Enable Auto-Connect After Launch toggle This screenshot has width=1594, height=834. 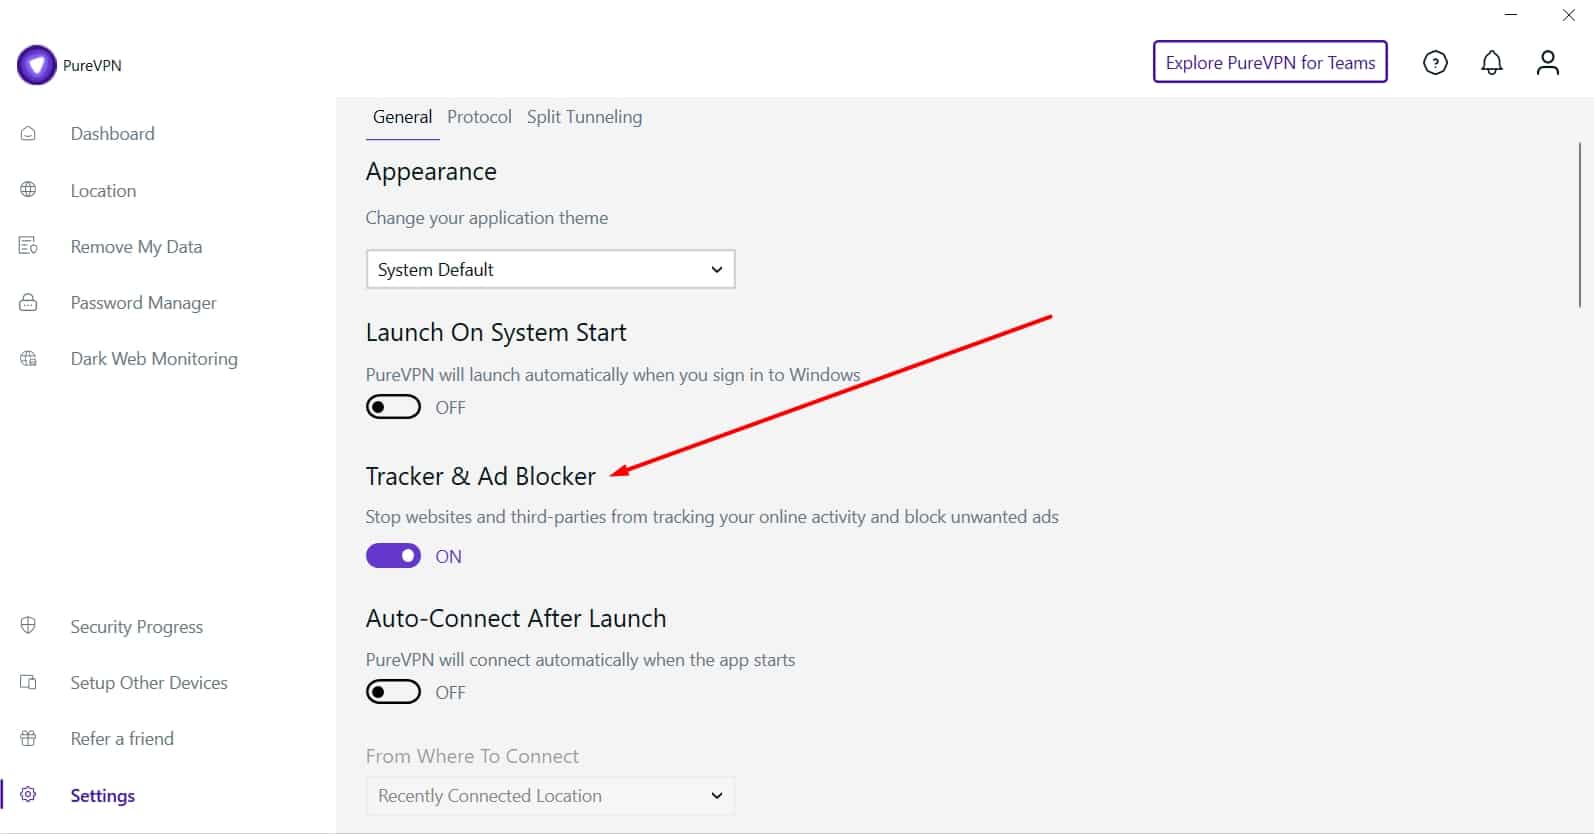coord(393,692)
